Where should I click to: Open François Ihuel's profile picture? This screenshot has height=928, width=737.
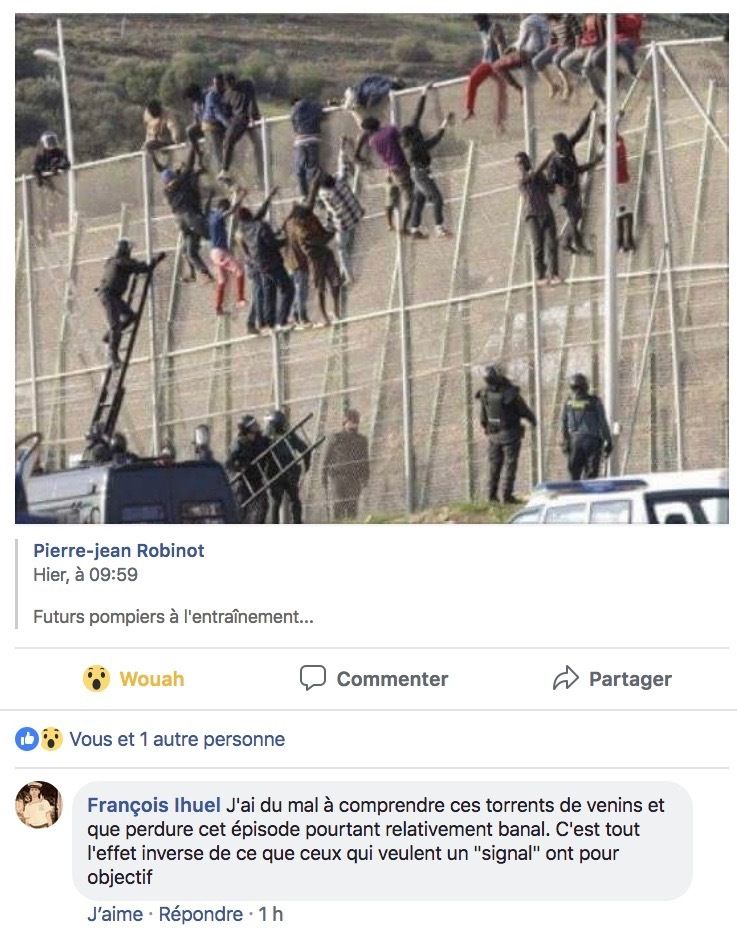pos(38,804)
